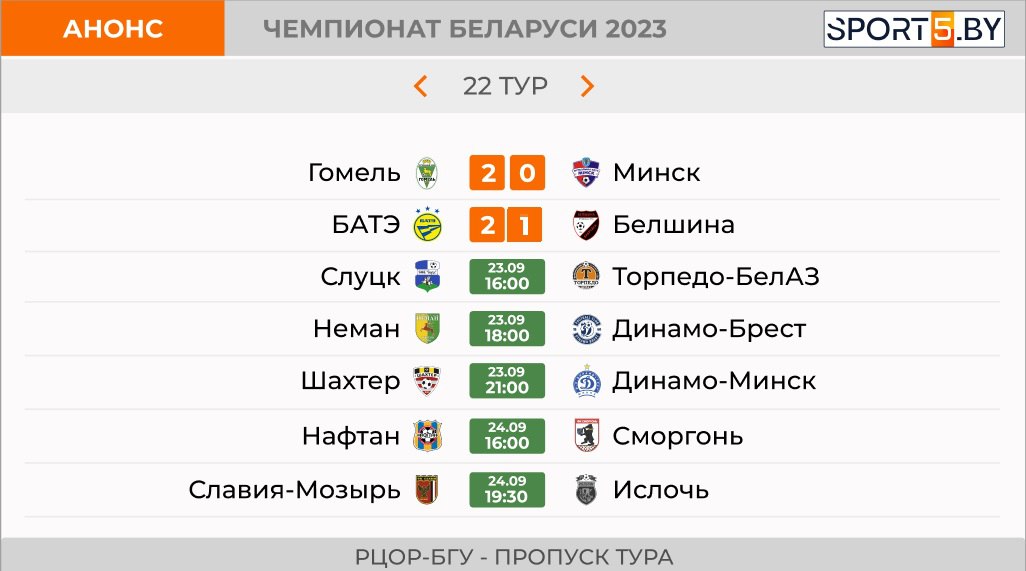This screenshot has height=571, width=1026.
Task: Click the Shakhter club crest icon
Action: (427, 381)
